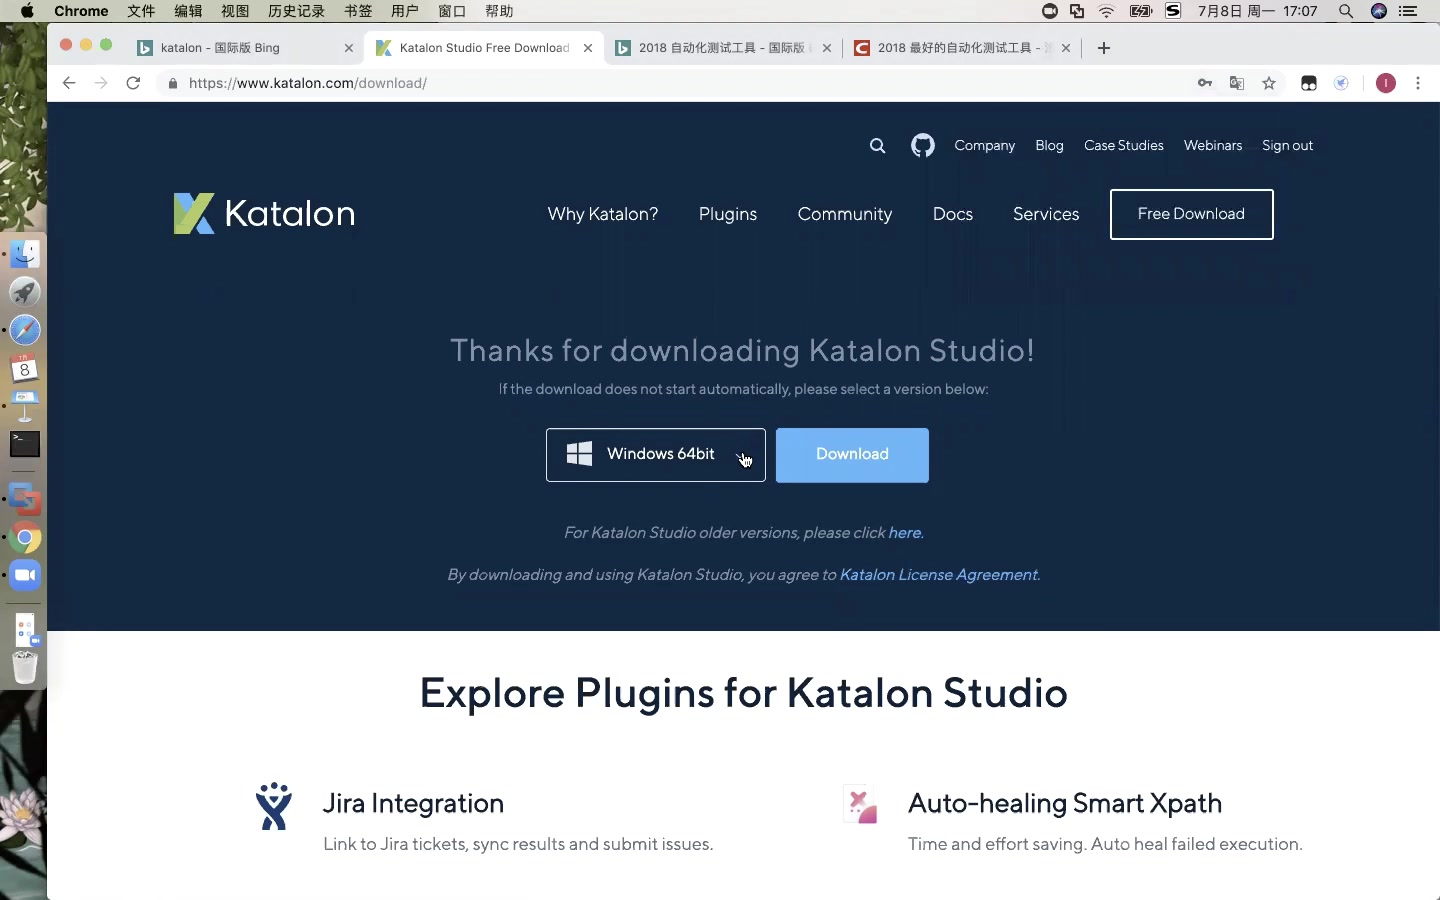The height and width of the screenshot is (900, 1440).
Task: Click the Google Translate icon in address bar
Action: (1237, 83)
